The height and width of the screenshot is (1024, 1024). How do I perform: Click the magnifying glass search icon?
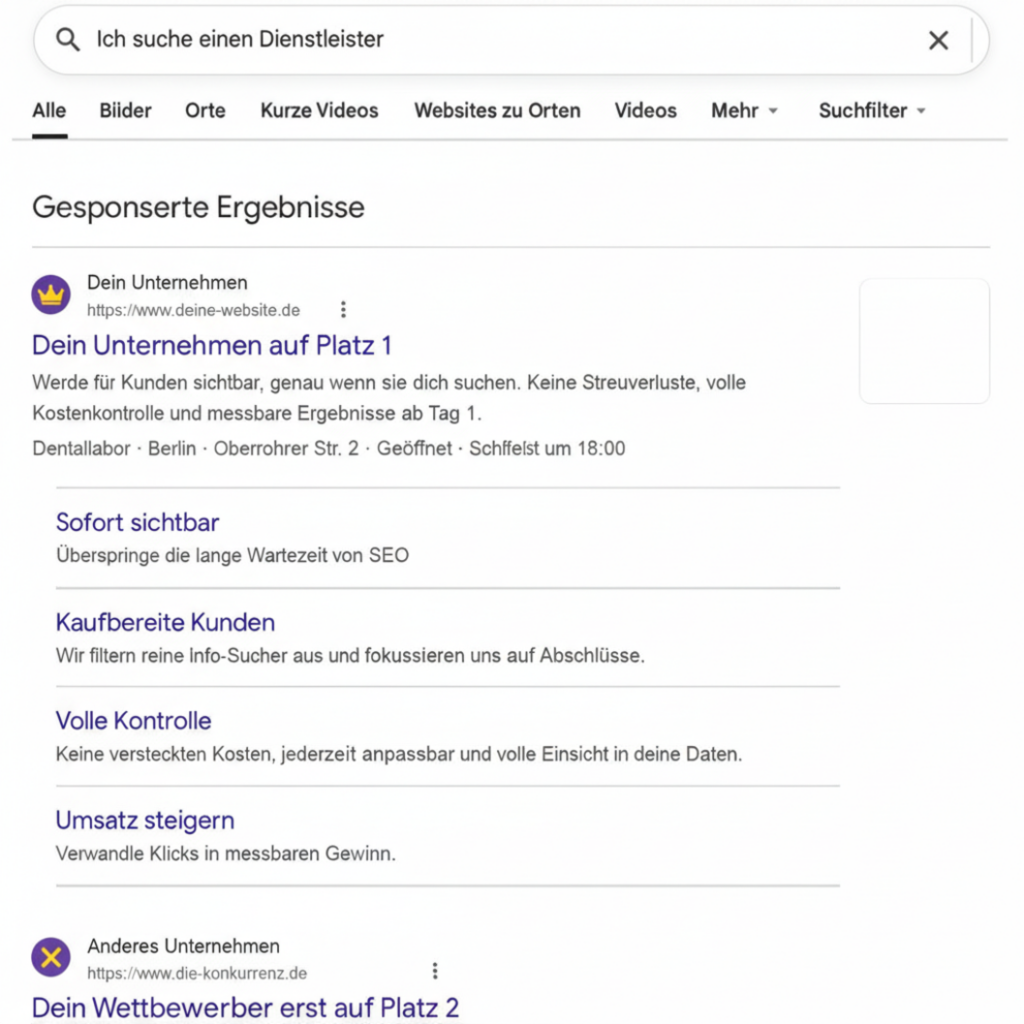tap(67, 40)
